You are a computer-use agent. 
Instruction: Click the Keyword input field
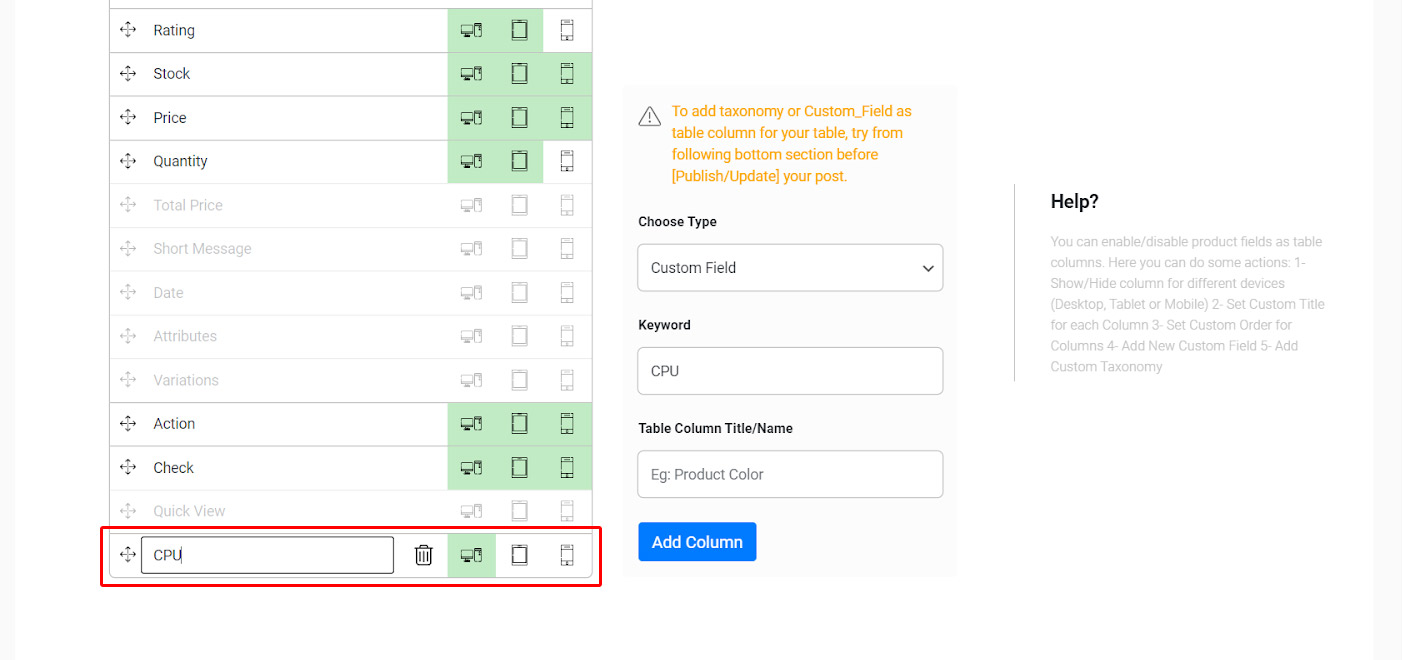pyautogui.click(x=790, y=371)
